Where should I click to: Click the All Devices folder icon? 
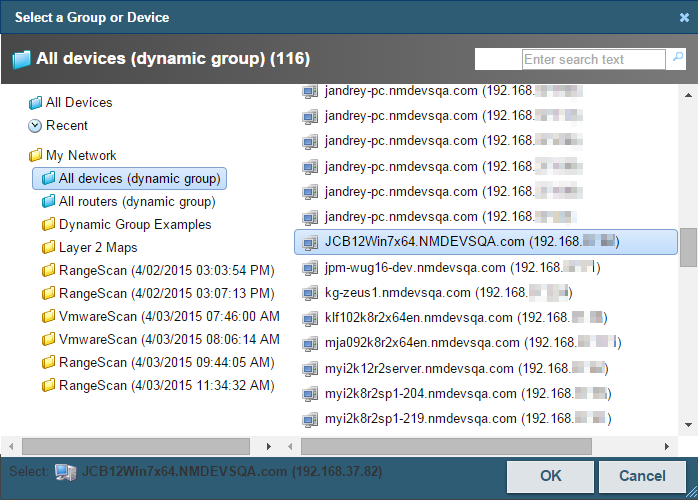pyautogui.click(x=35, y=103)
